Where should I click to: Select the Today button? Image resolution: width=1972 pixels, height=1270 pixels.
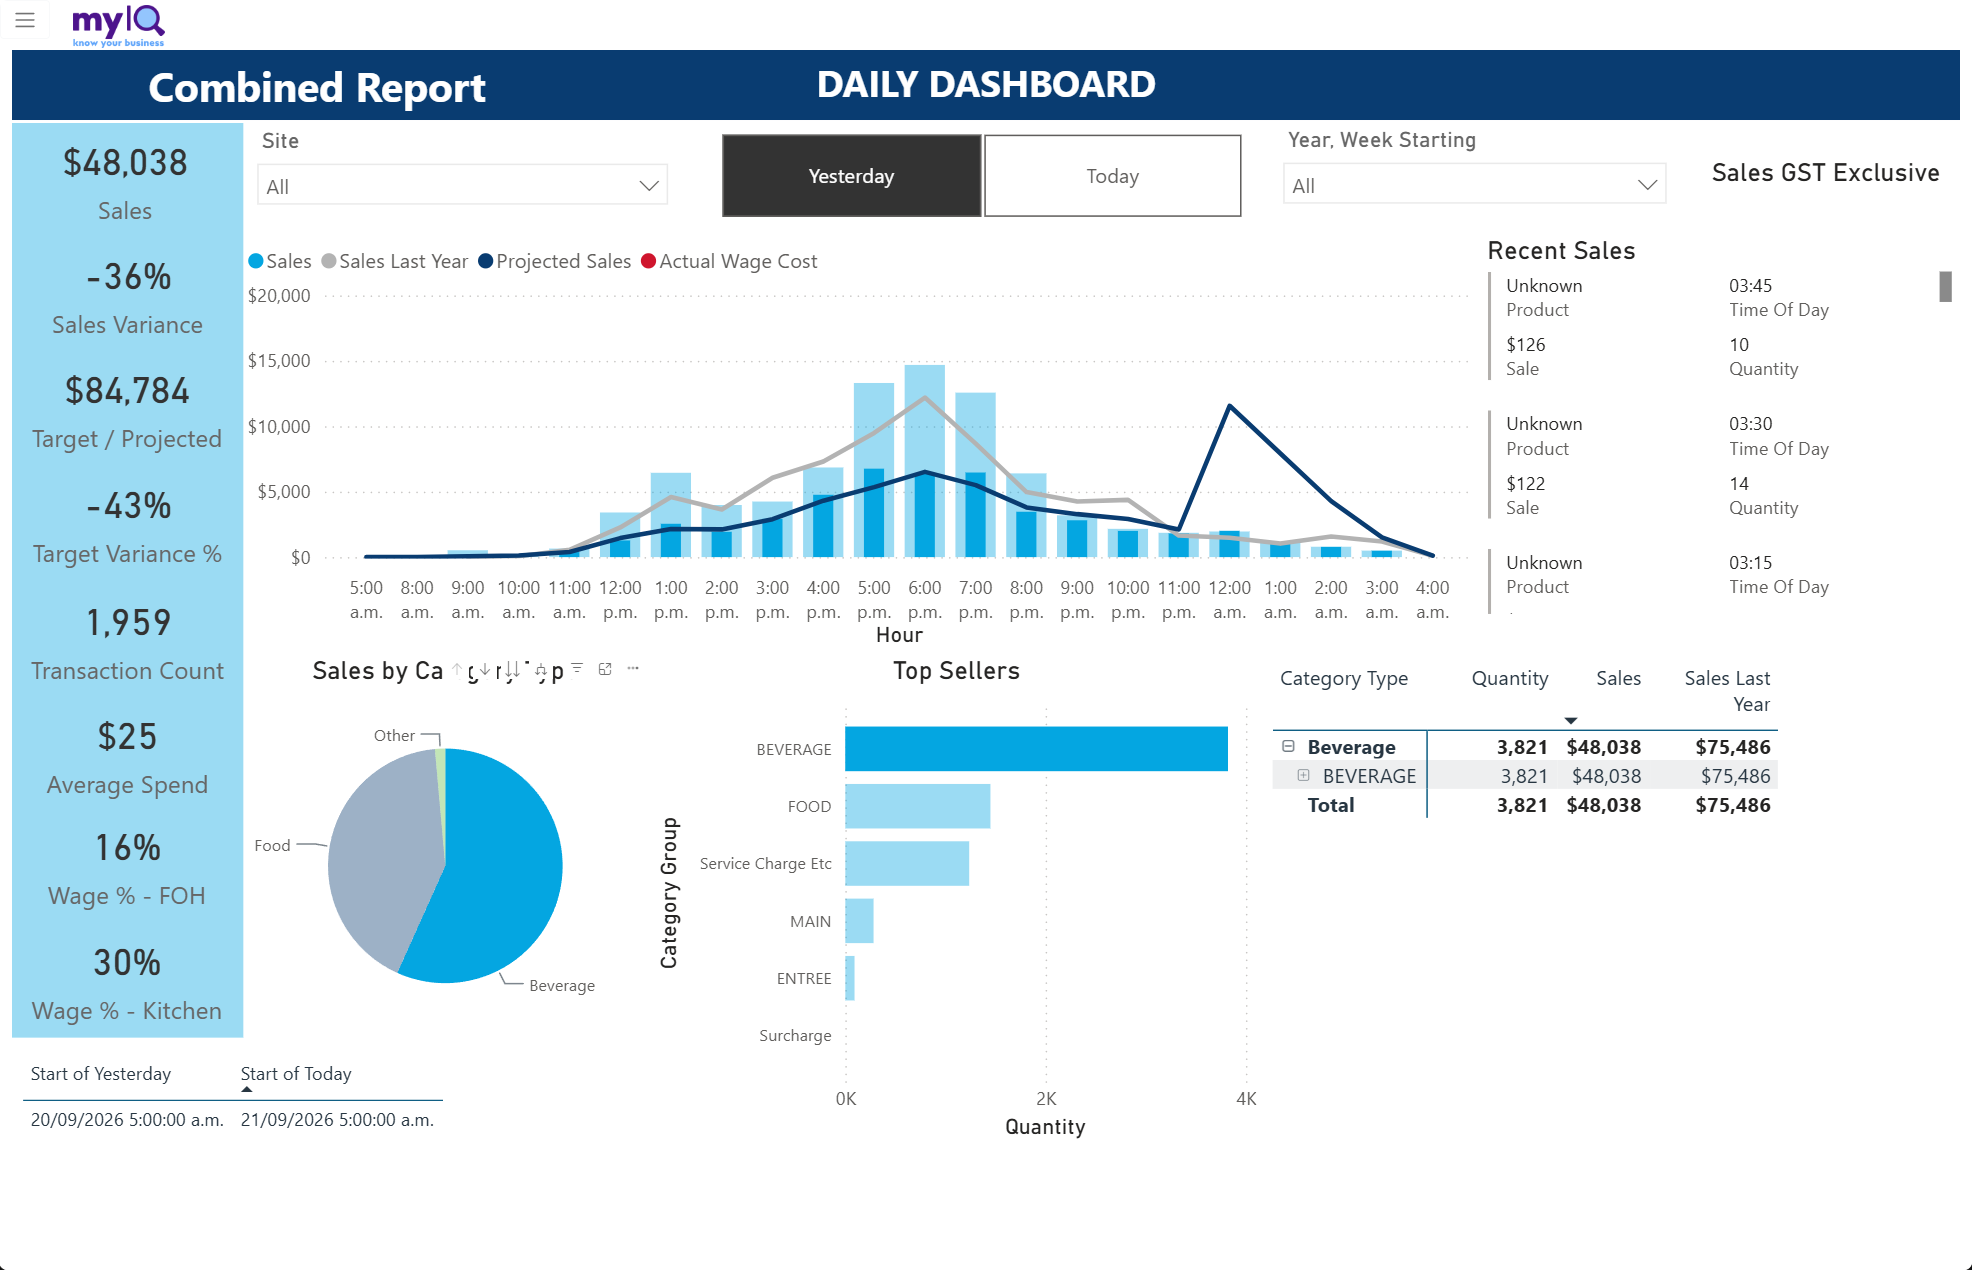(1113, 176)
